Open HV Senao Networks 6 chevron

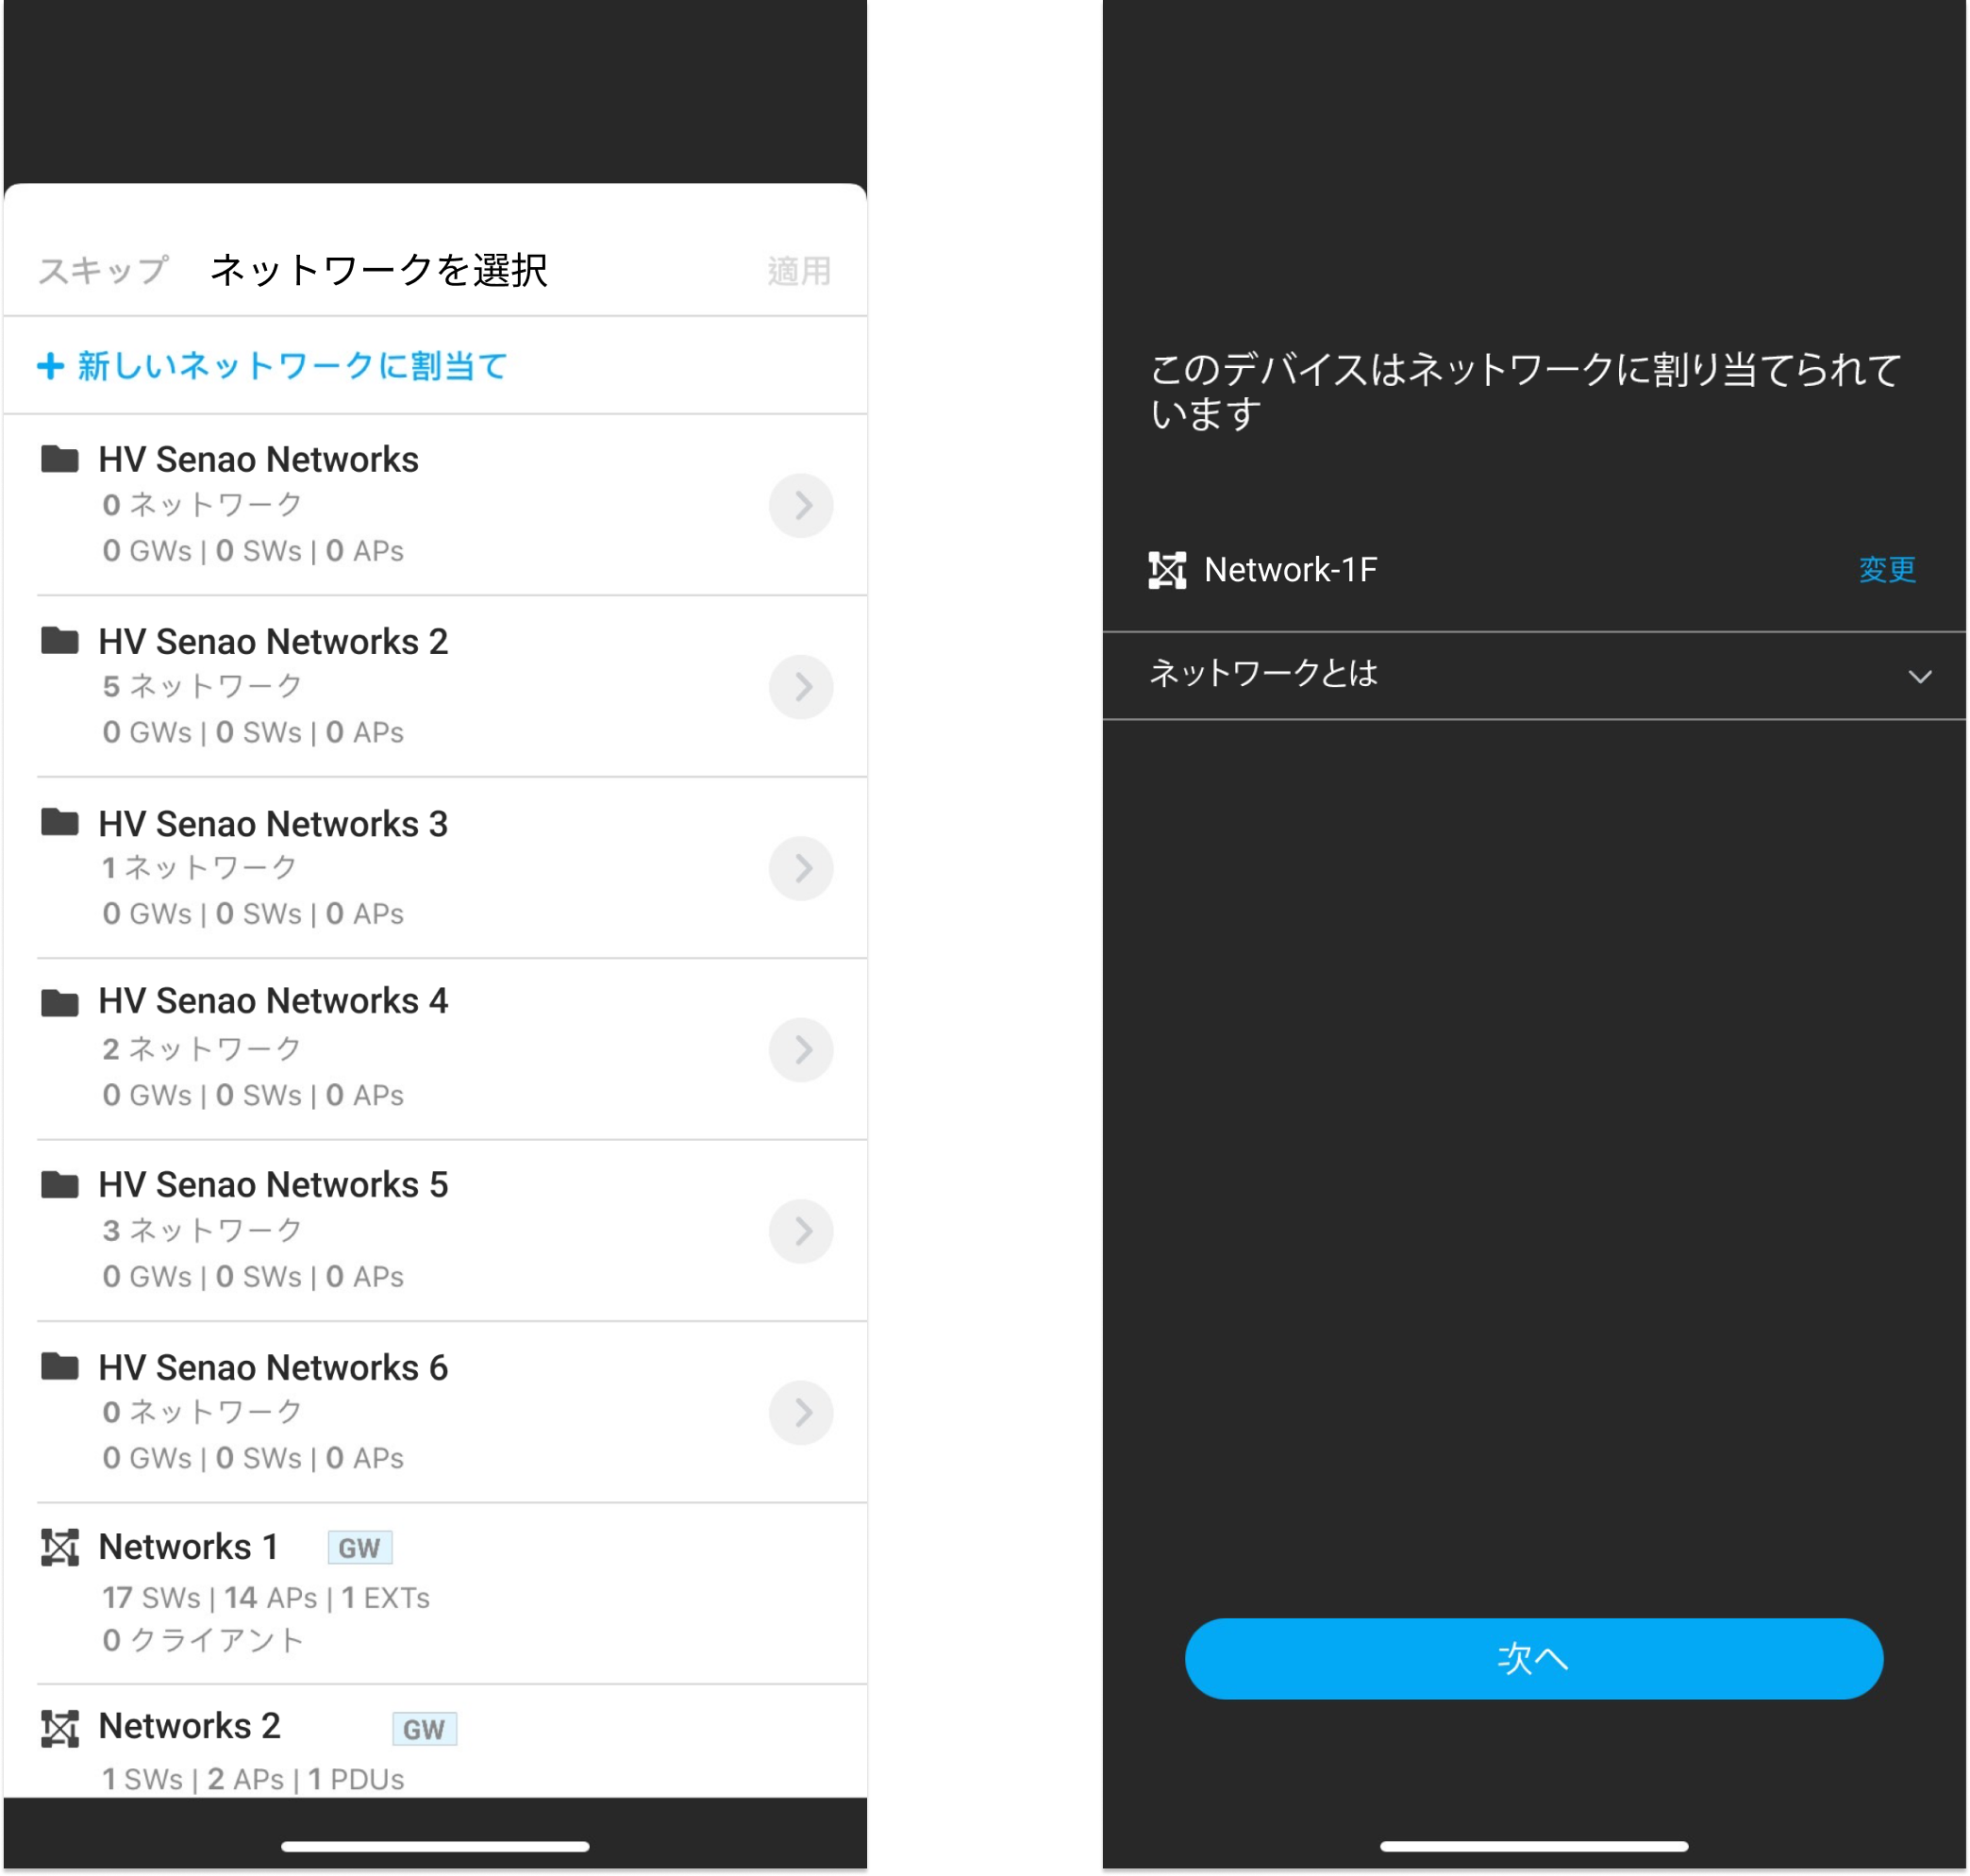pos(800,1412)
